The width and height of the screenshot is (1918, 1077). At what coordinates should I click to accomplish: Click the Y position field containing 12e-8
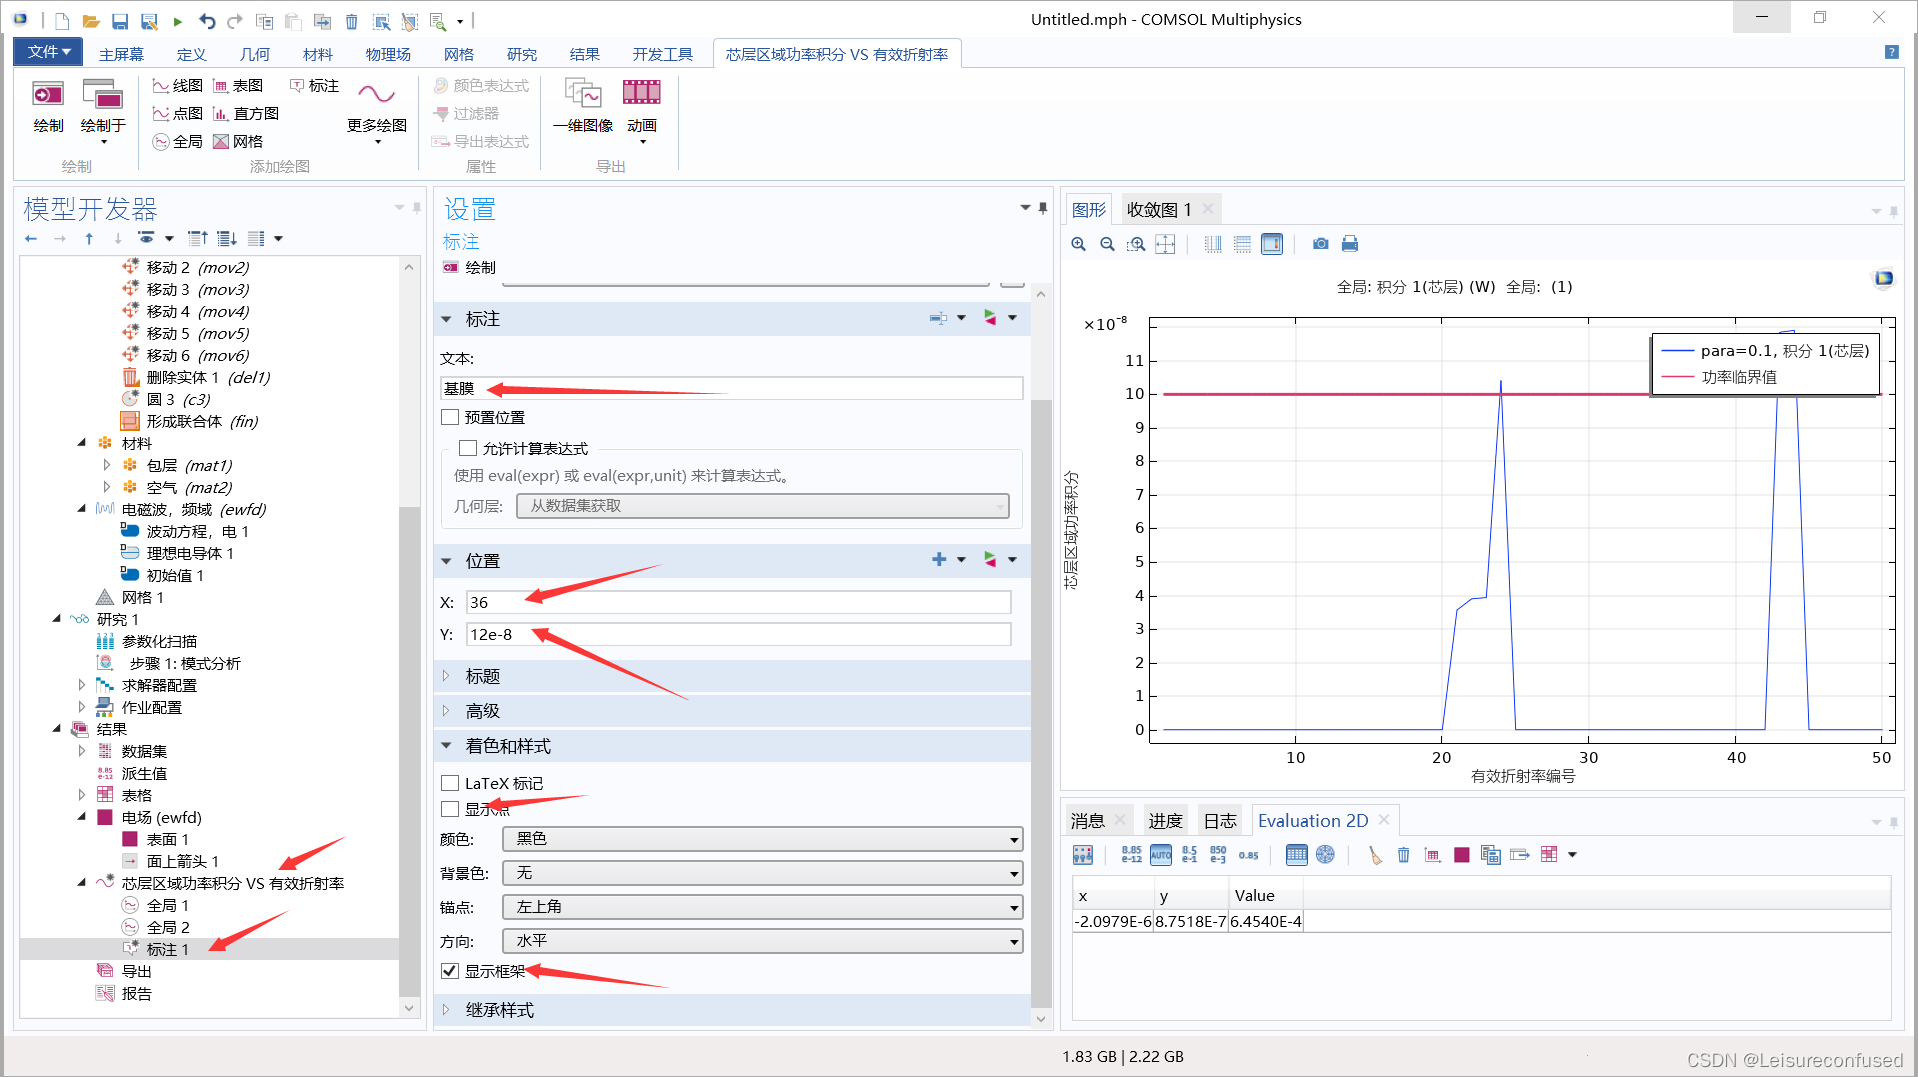pyautogui.click(x=738, y=634)
